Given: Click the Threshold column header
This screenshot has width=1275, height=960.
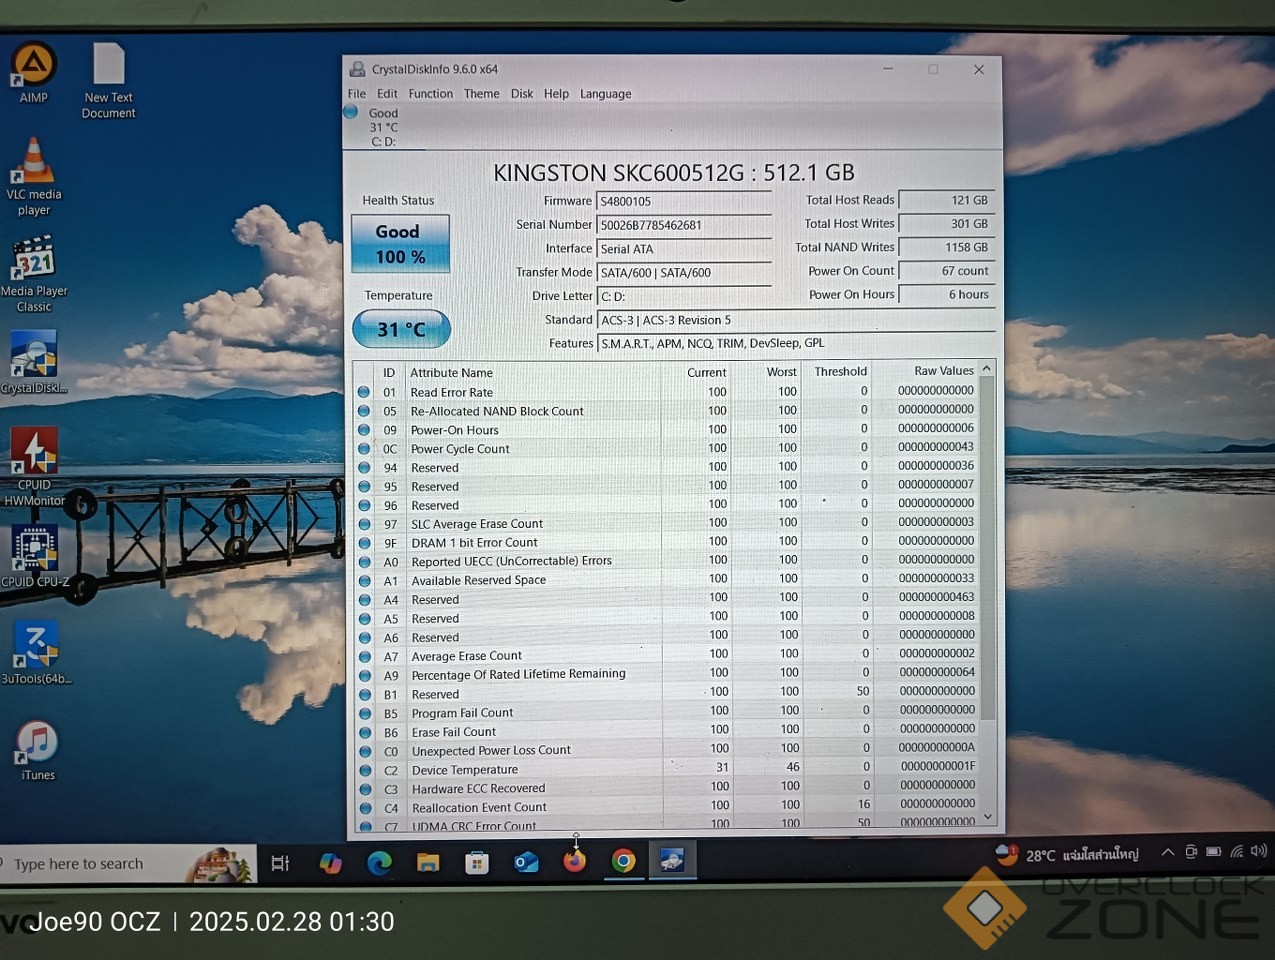Looking at the screenshot, I should coord(841,372).
